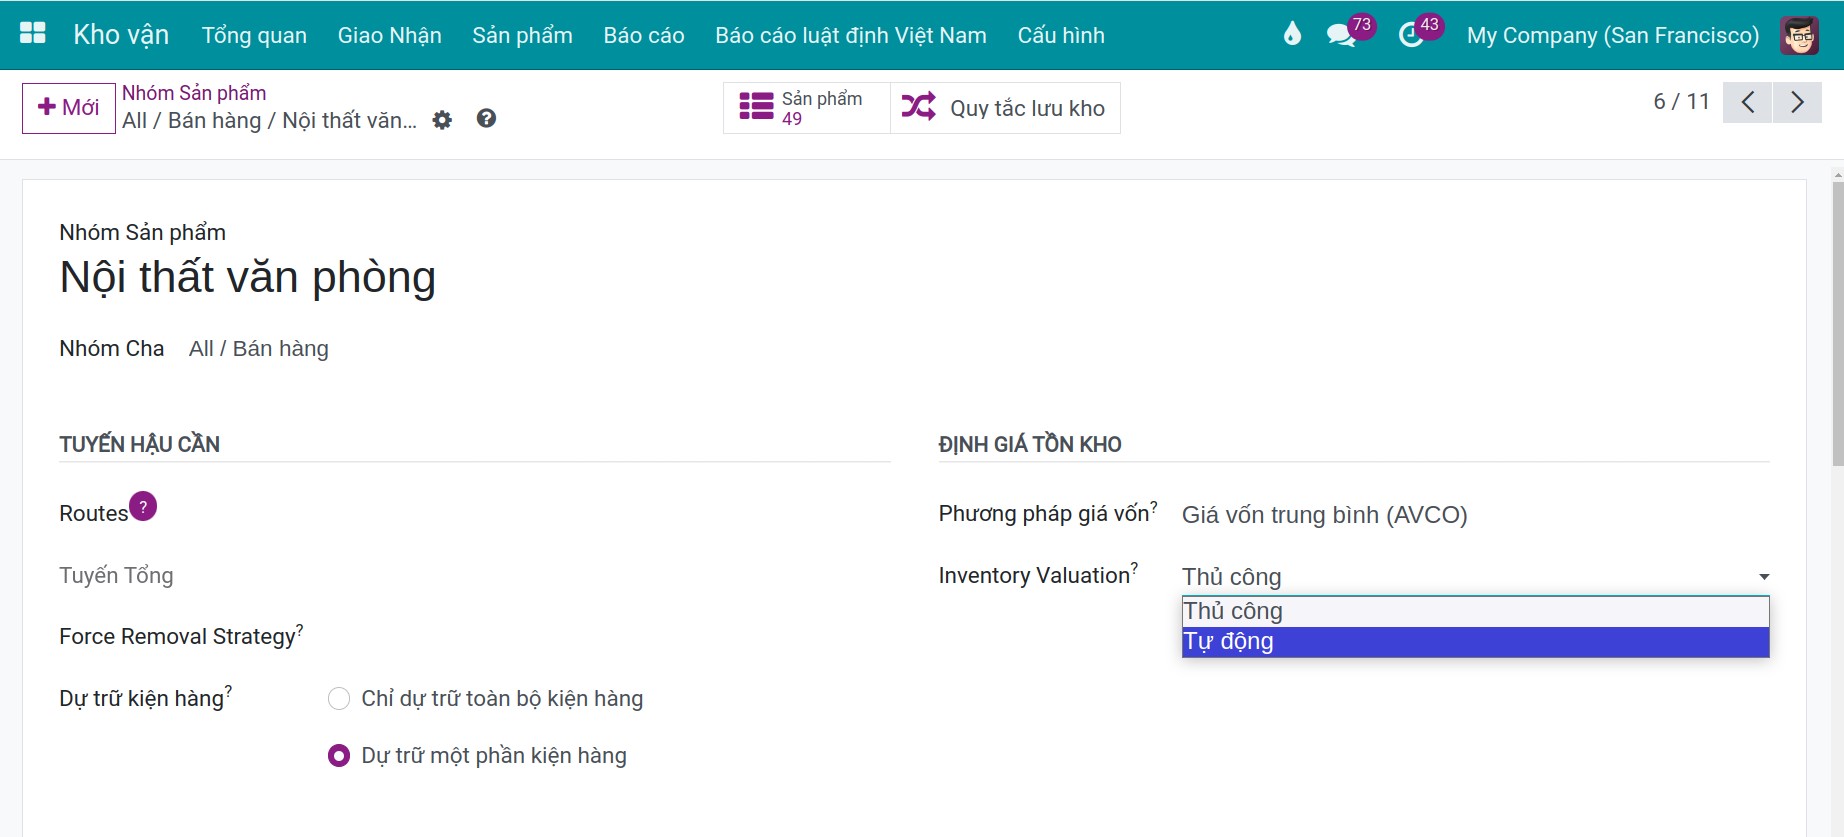Viewport: 1844px width, 837px height.
Task: Click the 'Mới' new record button
Action: (69, 108)
